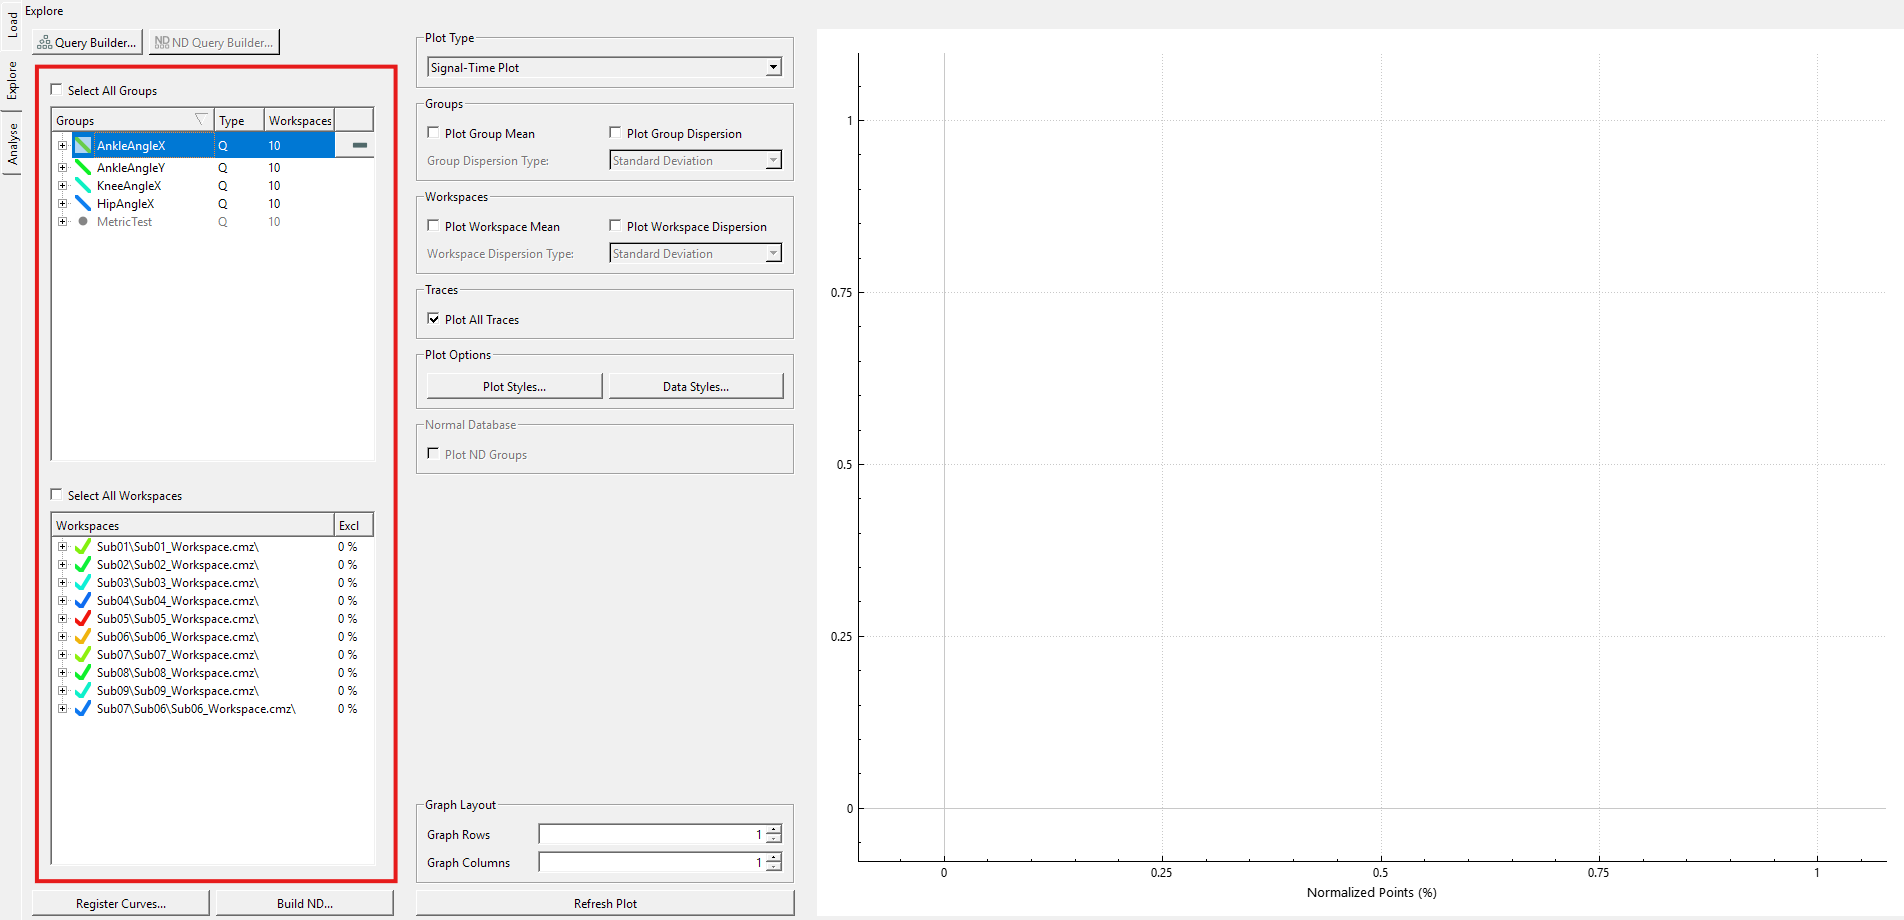Click the Sub05 workspace red checkmark icon
The height and width of the screenshot is (920, 1904).
pyautogui.click(x=83, y=619)
